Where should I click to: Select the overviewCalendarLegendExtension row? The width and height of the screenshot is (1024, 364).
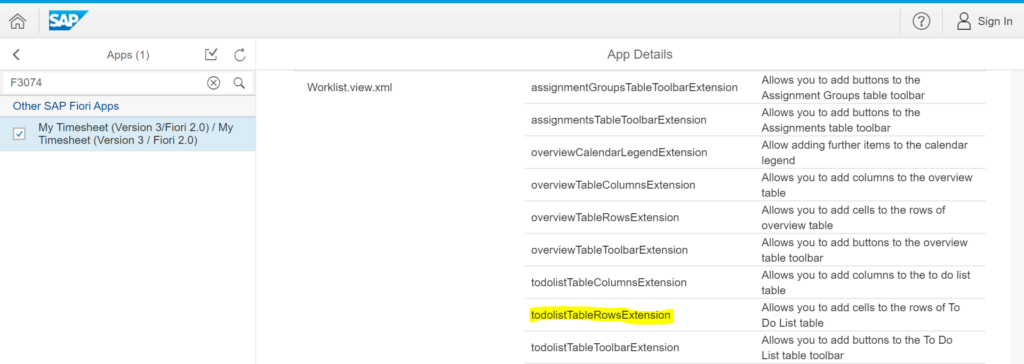[x=755, y=152]
